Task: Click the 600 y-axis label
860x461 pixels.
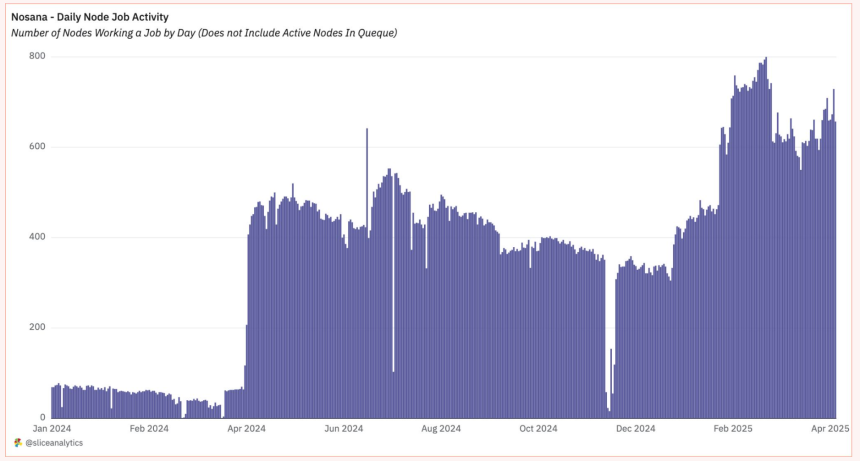Action: pyautogui.click(x=38, y=147)
